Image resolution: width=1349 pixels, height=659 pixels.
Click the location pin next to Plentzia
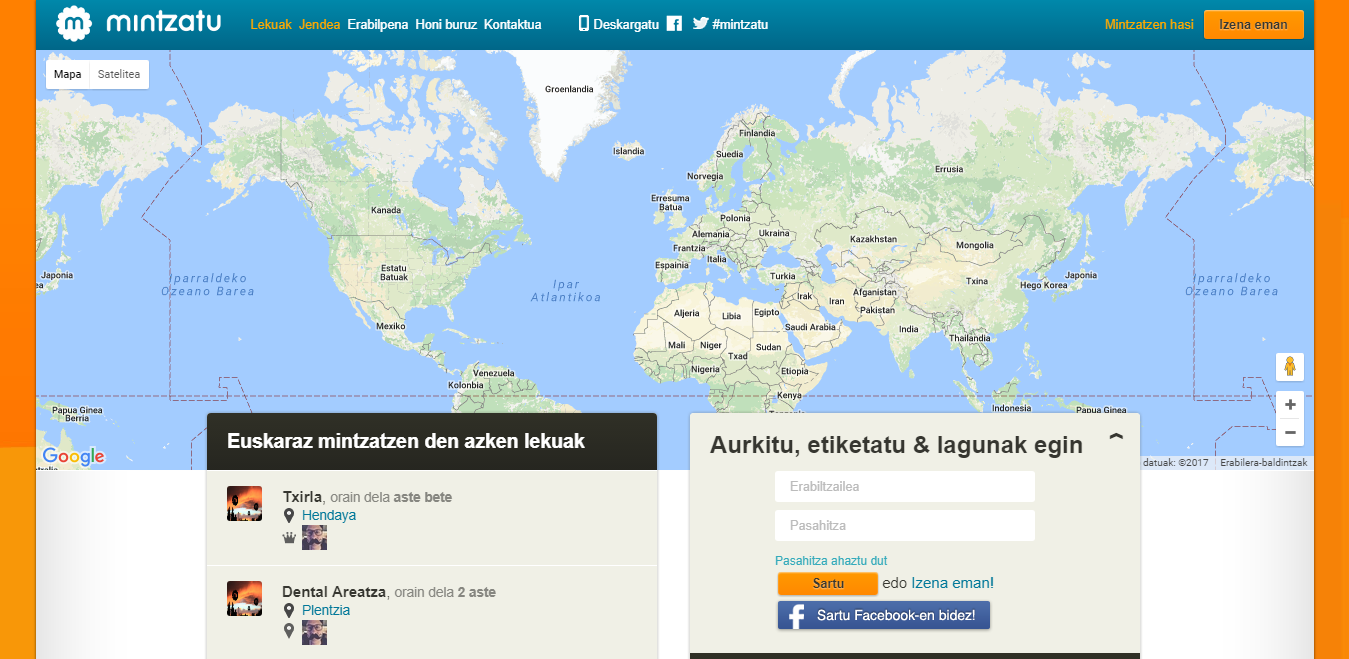289,611
